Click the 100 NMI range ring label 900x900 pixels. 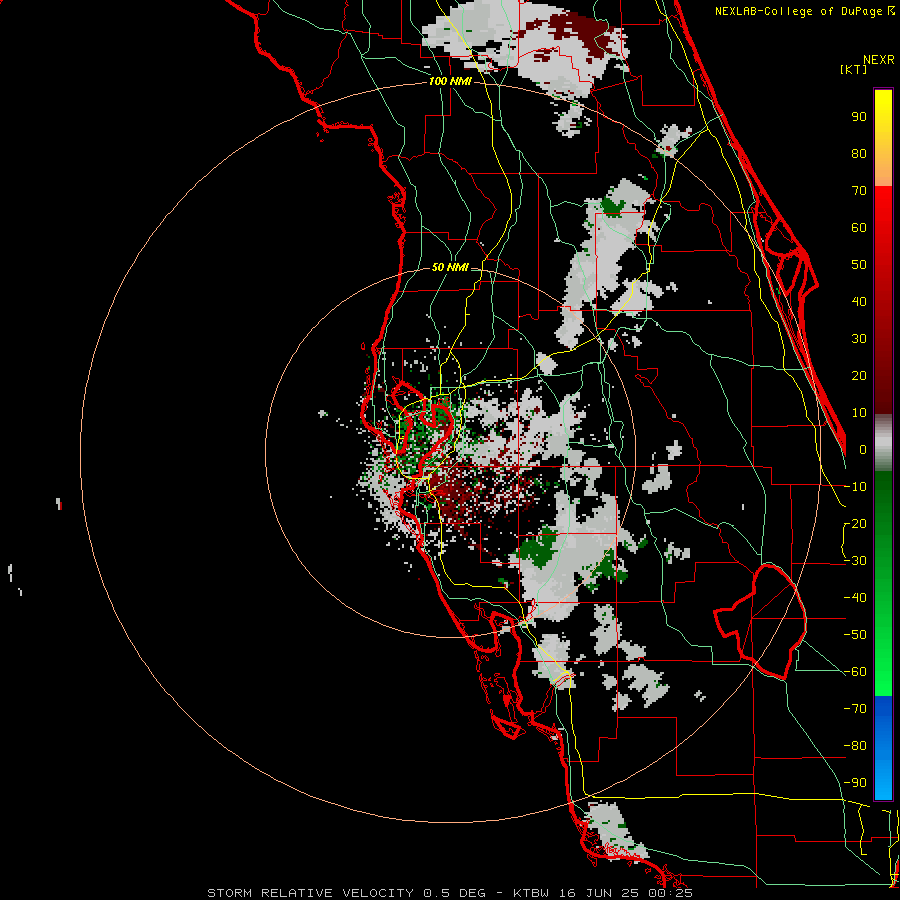(450, 82)
